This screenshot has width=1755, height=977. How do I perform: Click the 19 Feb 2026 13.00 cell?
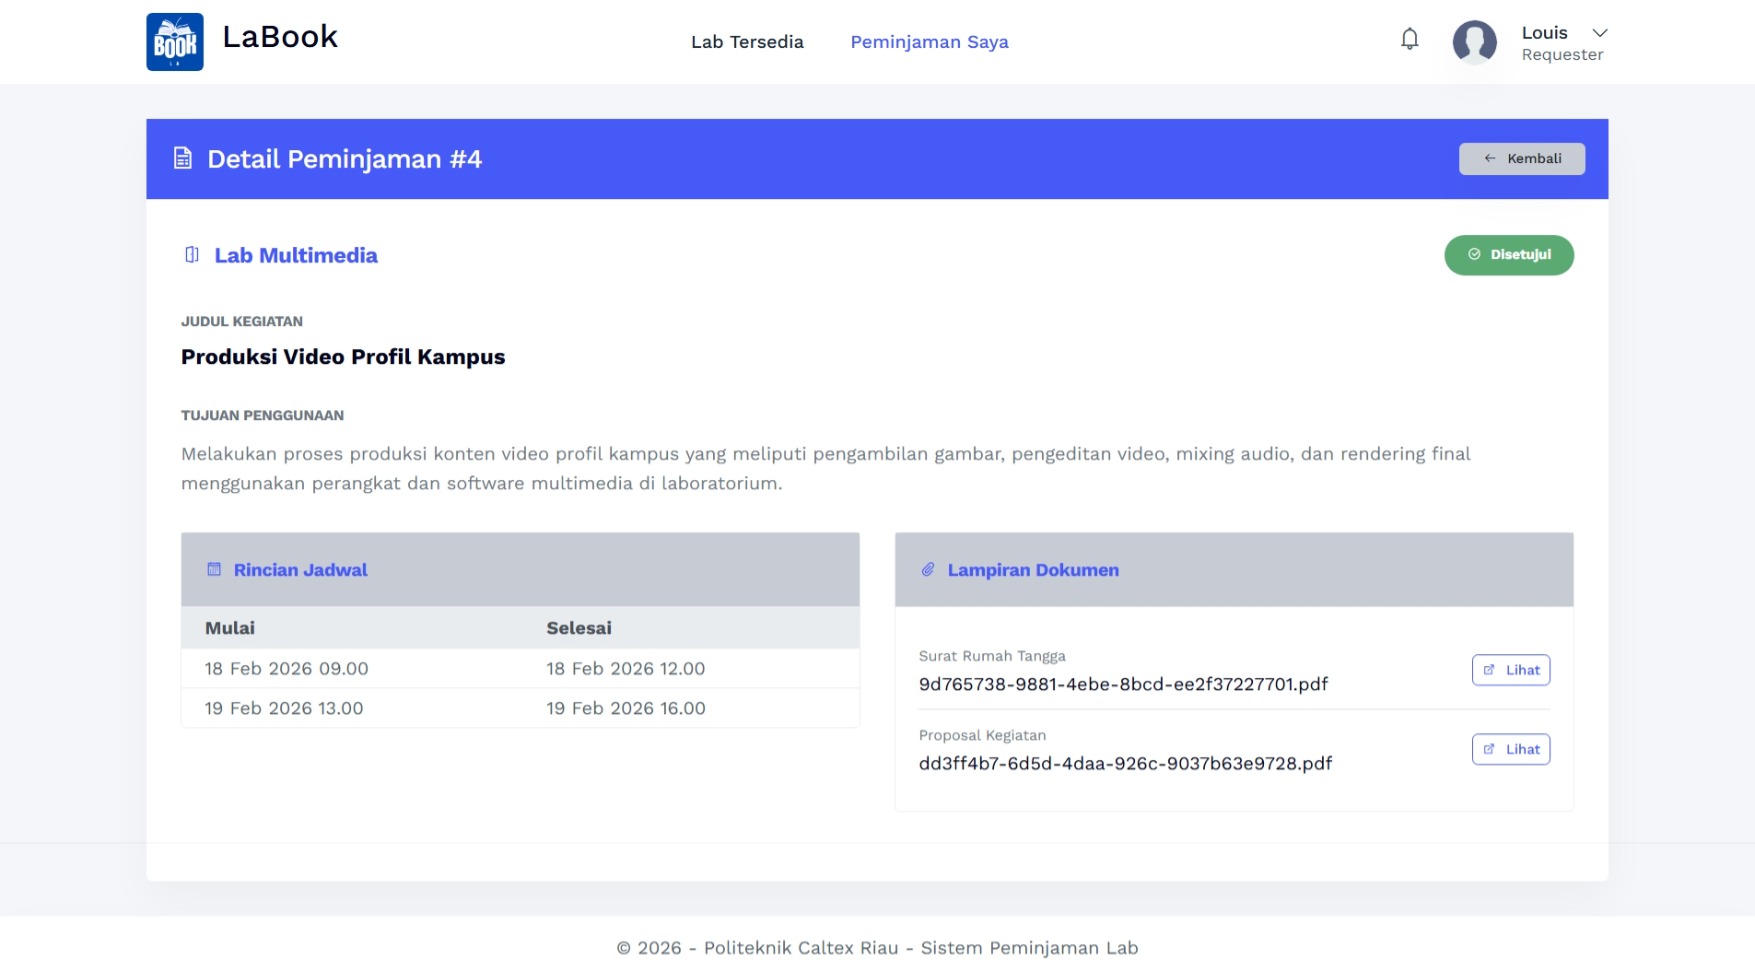click(284, 708)
